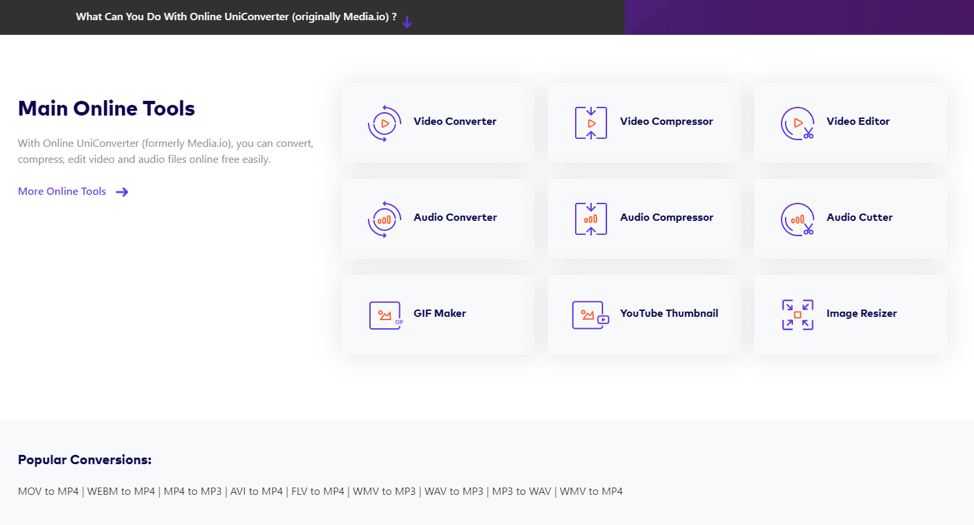Click the YouTube Thumbnail icon
The width and height of the screenshot is (974, 525).
pyautogui.click(x=590, y=315)
